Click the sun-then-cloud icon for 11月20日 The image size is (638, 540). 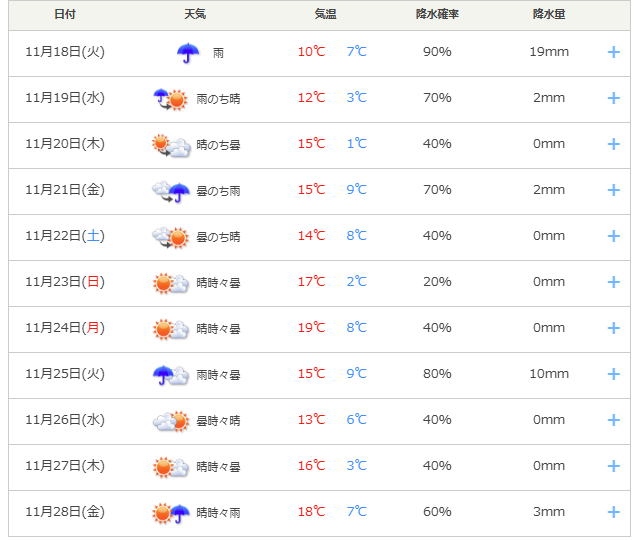[170, 144]
